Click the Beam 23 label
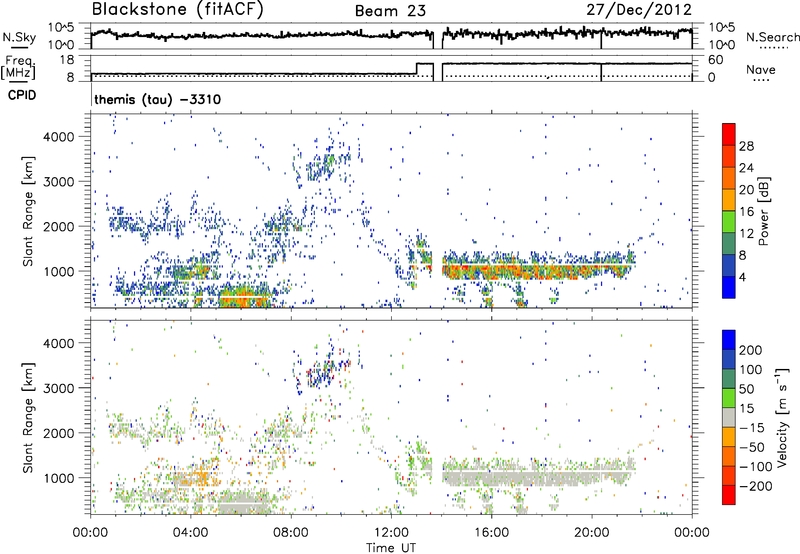Image resolution: width=800 pixels, height=554 pixels. [390, 11]
